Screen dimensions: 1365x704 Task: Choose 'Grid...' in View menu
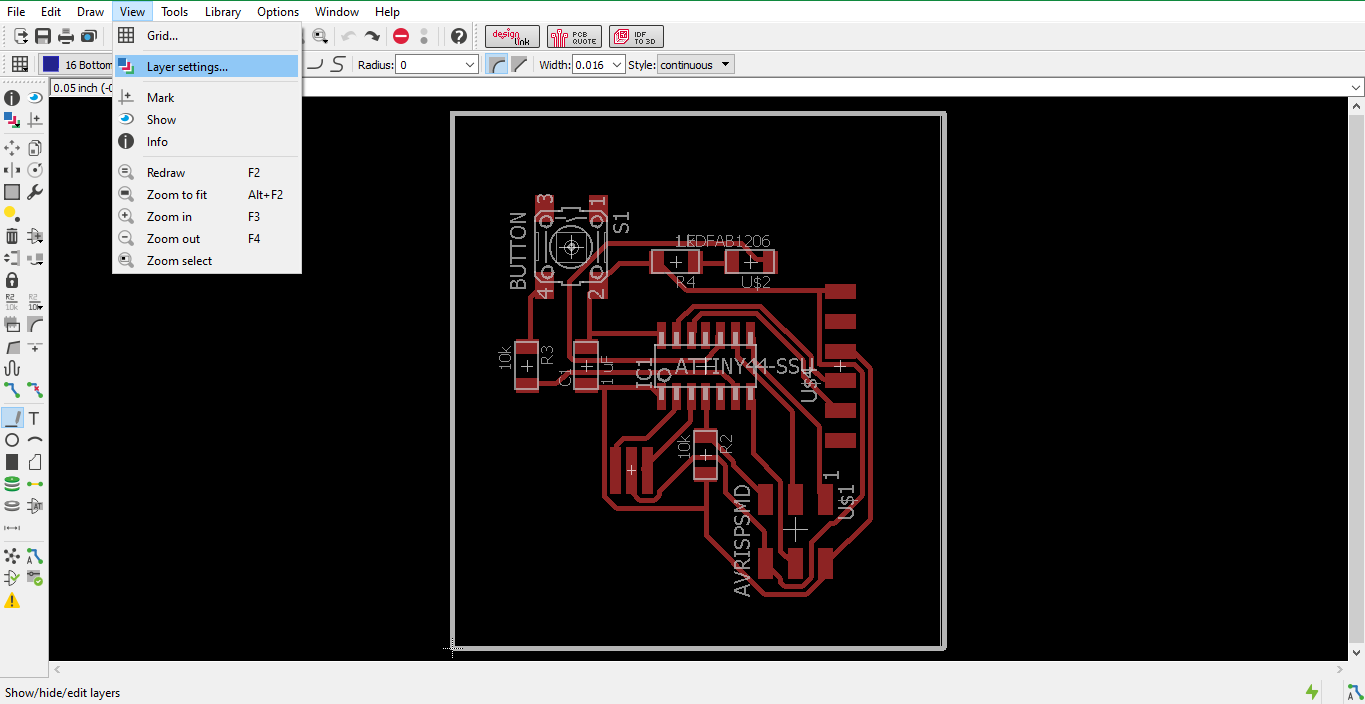tap(207, 36)
